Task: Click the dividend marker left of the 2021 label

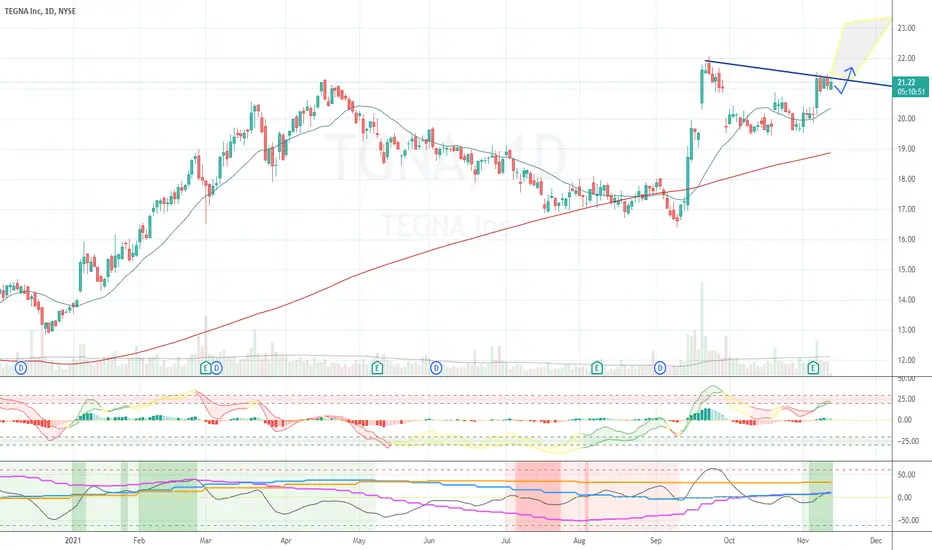Action: pyautogui.click(x=21, y=368)
